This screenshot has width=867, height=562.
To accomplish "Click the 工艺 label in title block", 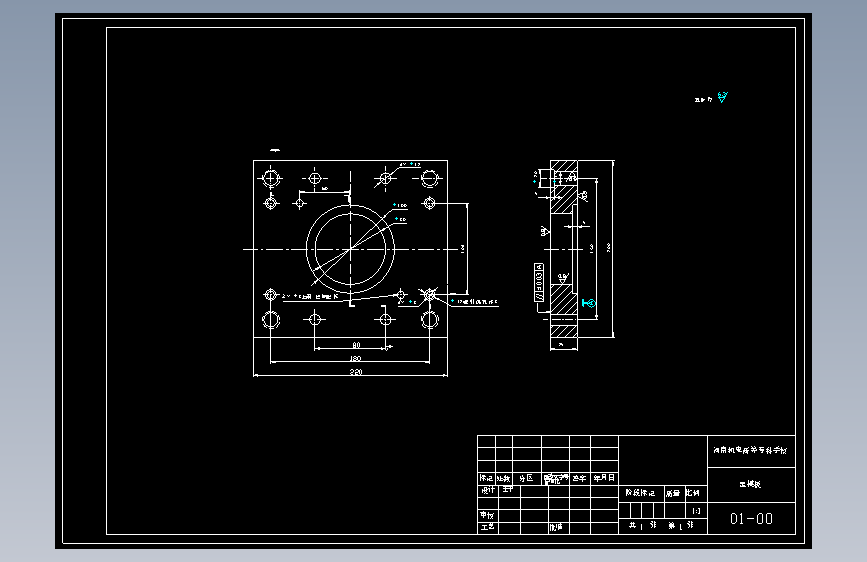I will [488, 527].
